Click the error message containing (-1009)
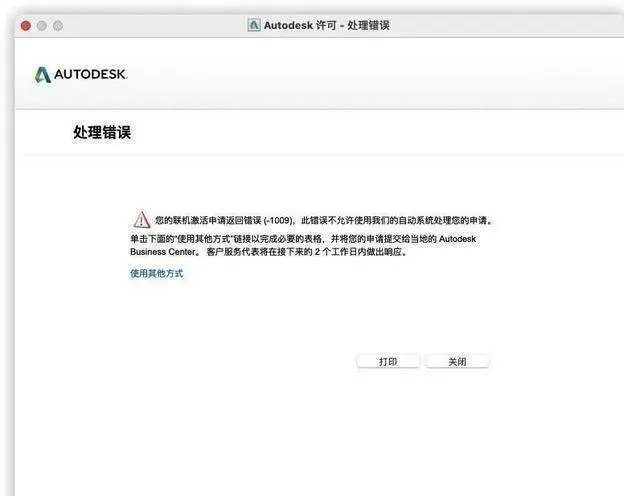The width and height of the screenshot is (624, 496). pyautogui.click(x=324, y=220)
